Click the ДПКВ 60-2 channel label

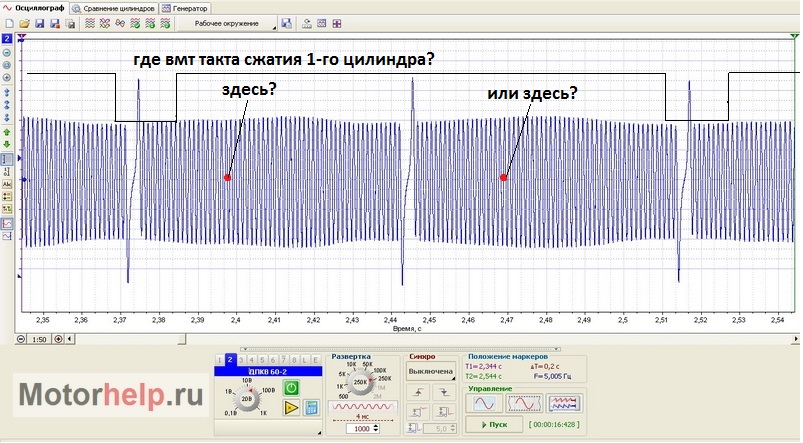click(x=266, y=370)
